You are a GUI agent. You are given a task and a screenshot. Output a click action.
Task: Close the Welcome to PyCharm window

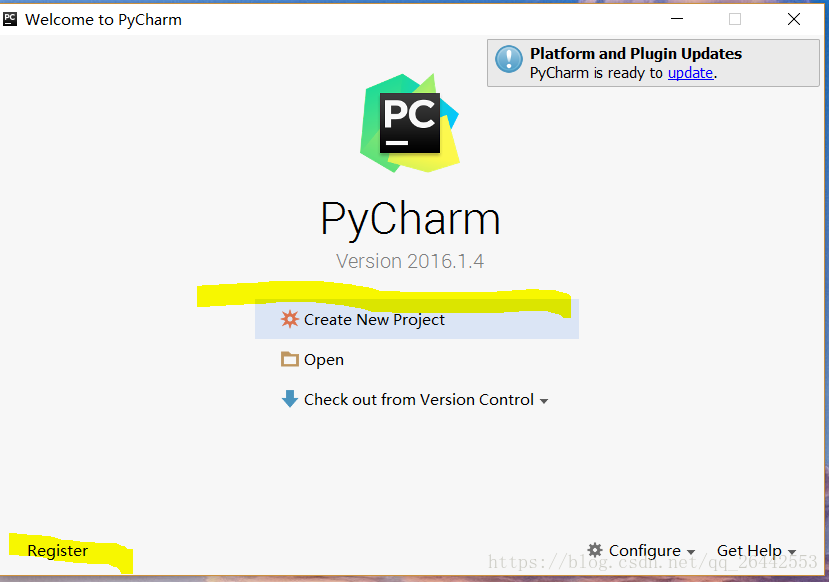(794, 19)
